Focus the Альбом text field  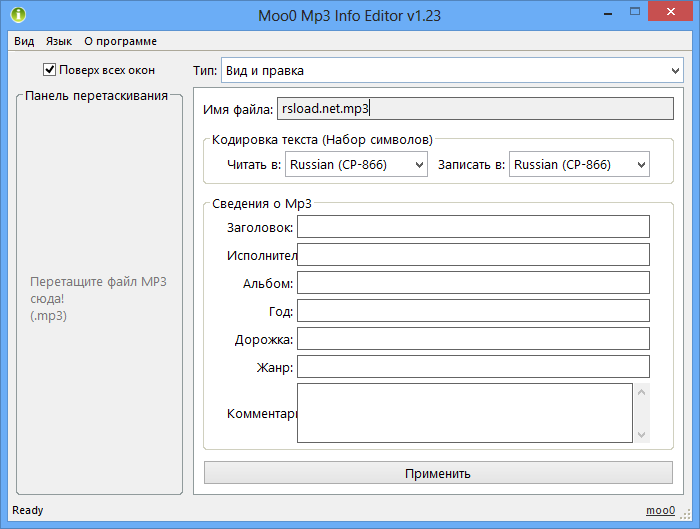(x=473, y=283)
